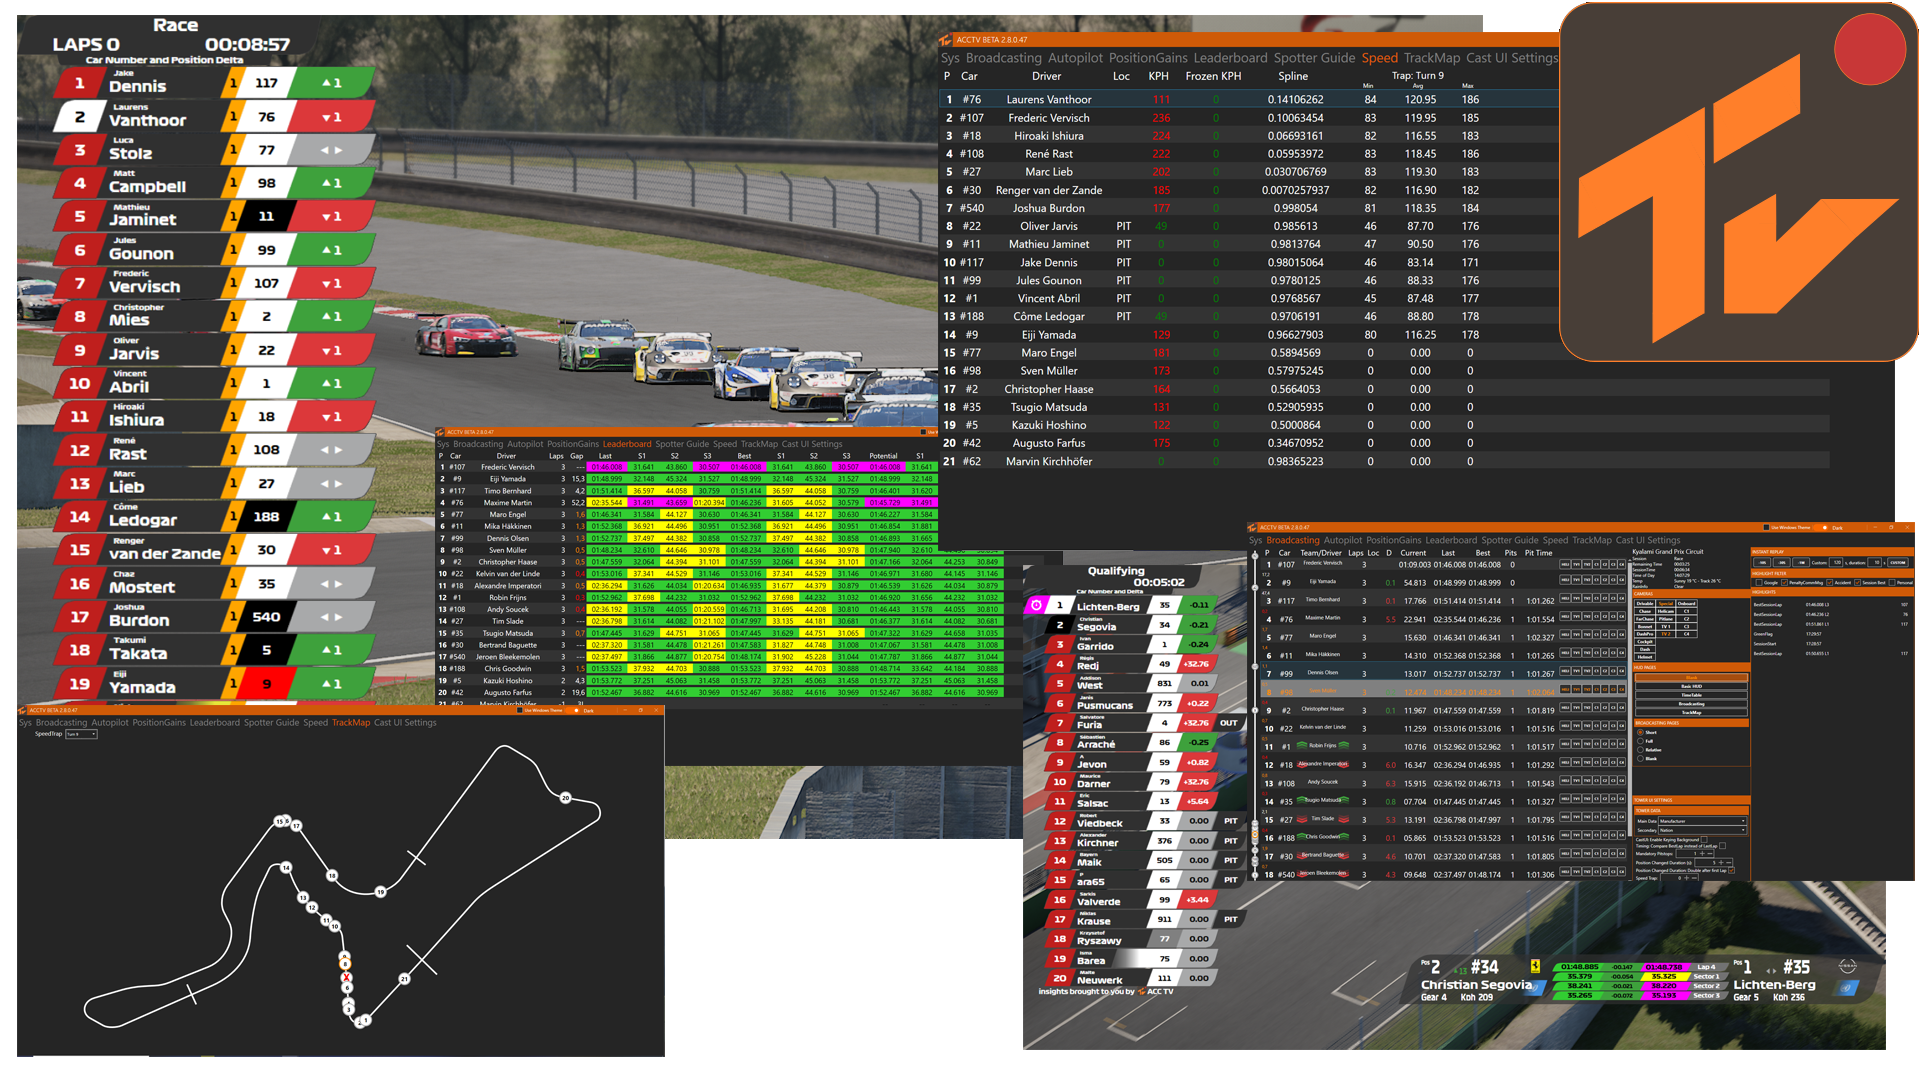The height and width of the screenshot is (1080, 1920).
Task: Click the instant replay duration field
Action: [1875, 562]
